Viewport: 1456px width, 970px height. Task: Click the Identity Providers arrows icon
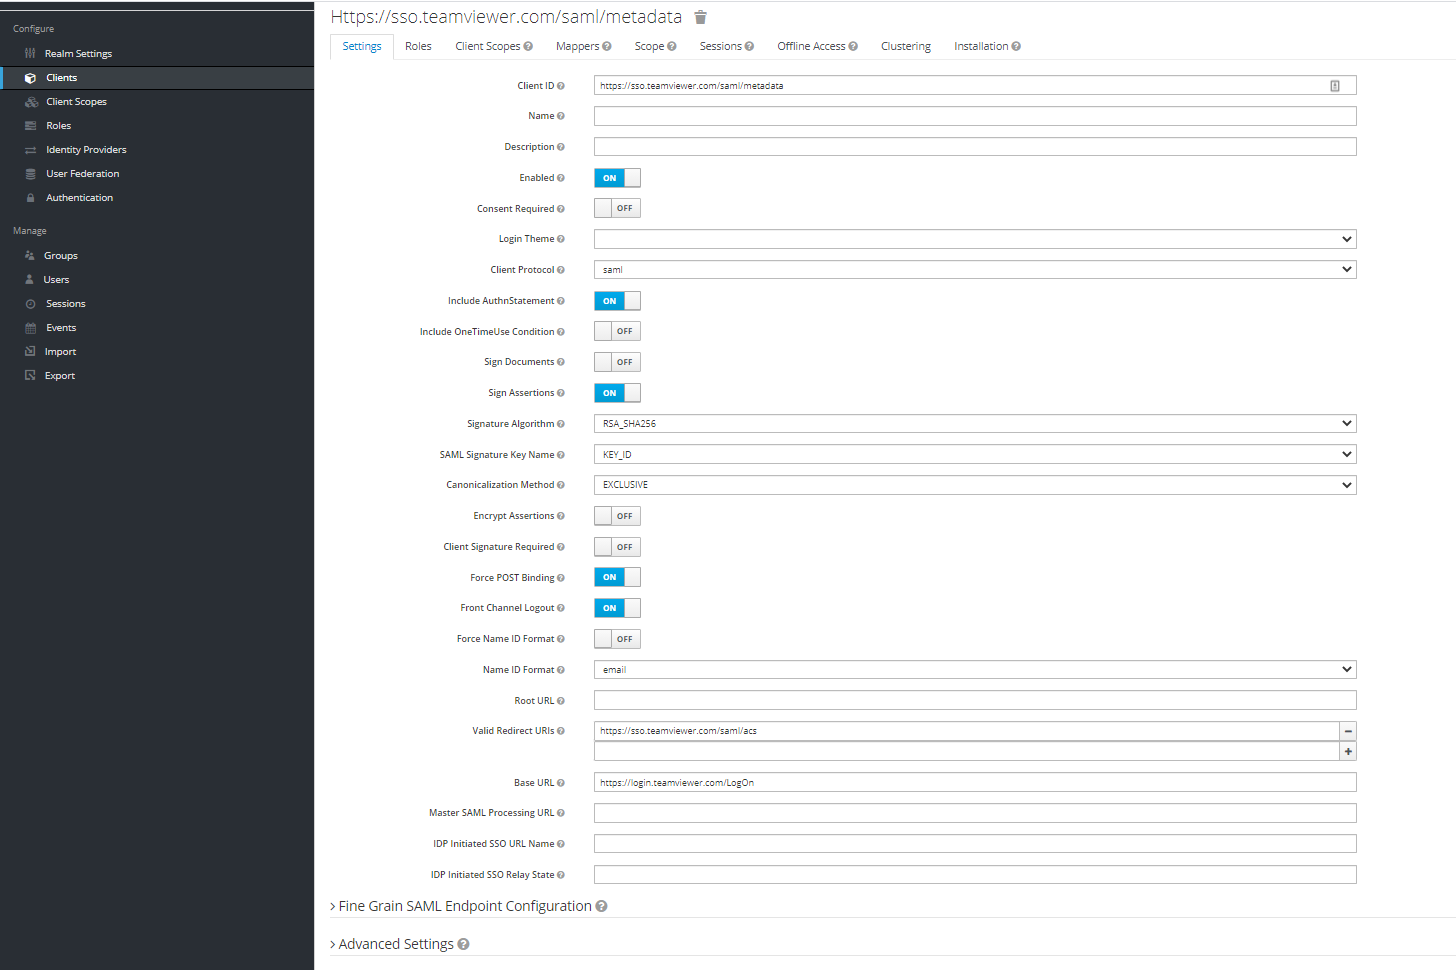point(30,150)
